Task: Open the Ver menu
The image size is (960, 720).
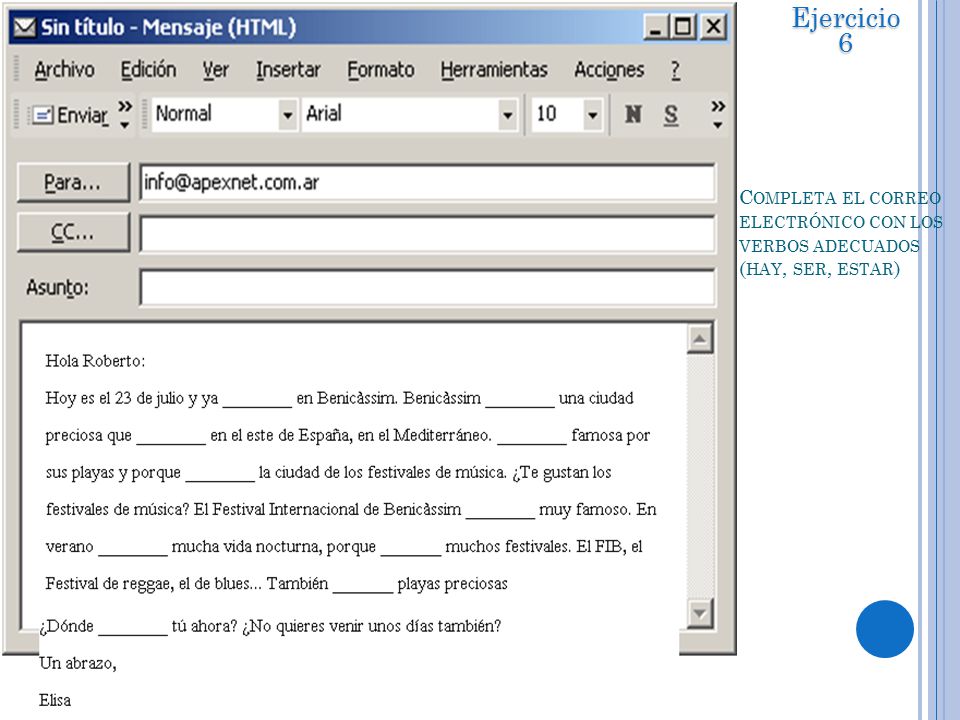Action: [x=216, y=70]
